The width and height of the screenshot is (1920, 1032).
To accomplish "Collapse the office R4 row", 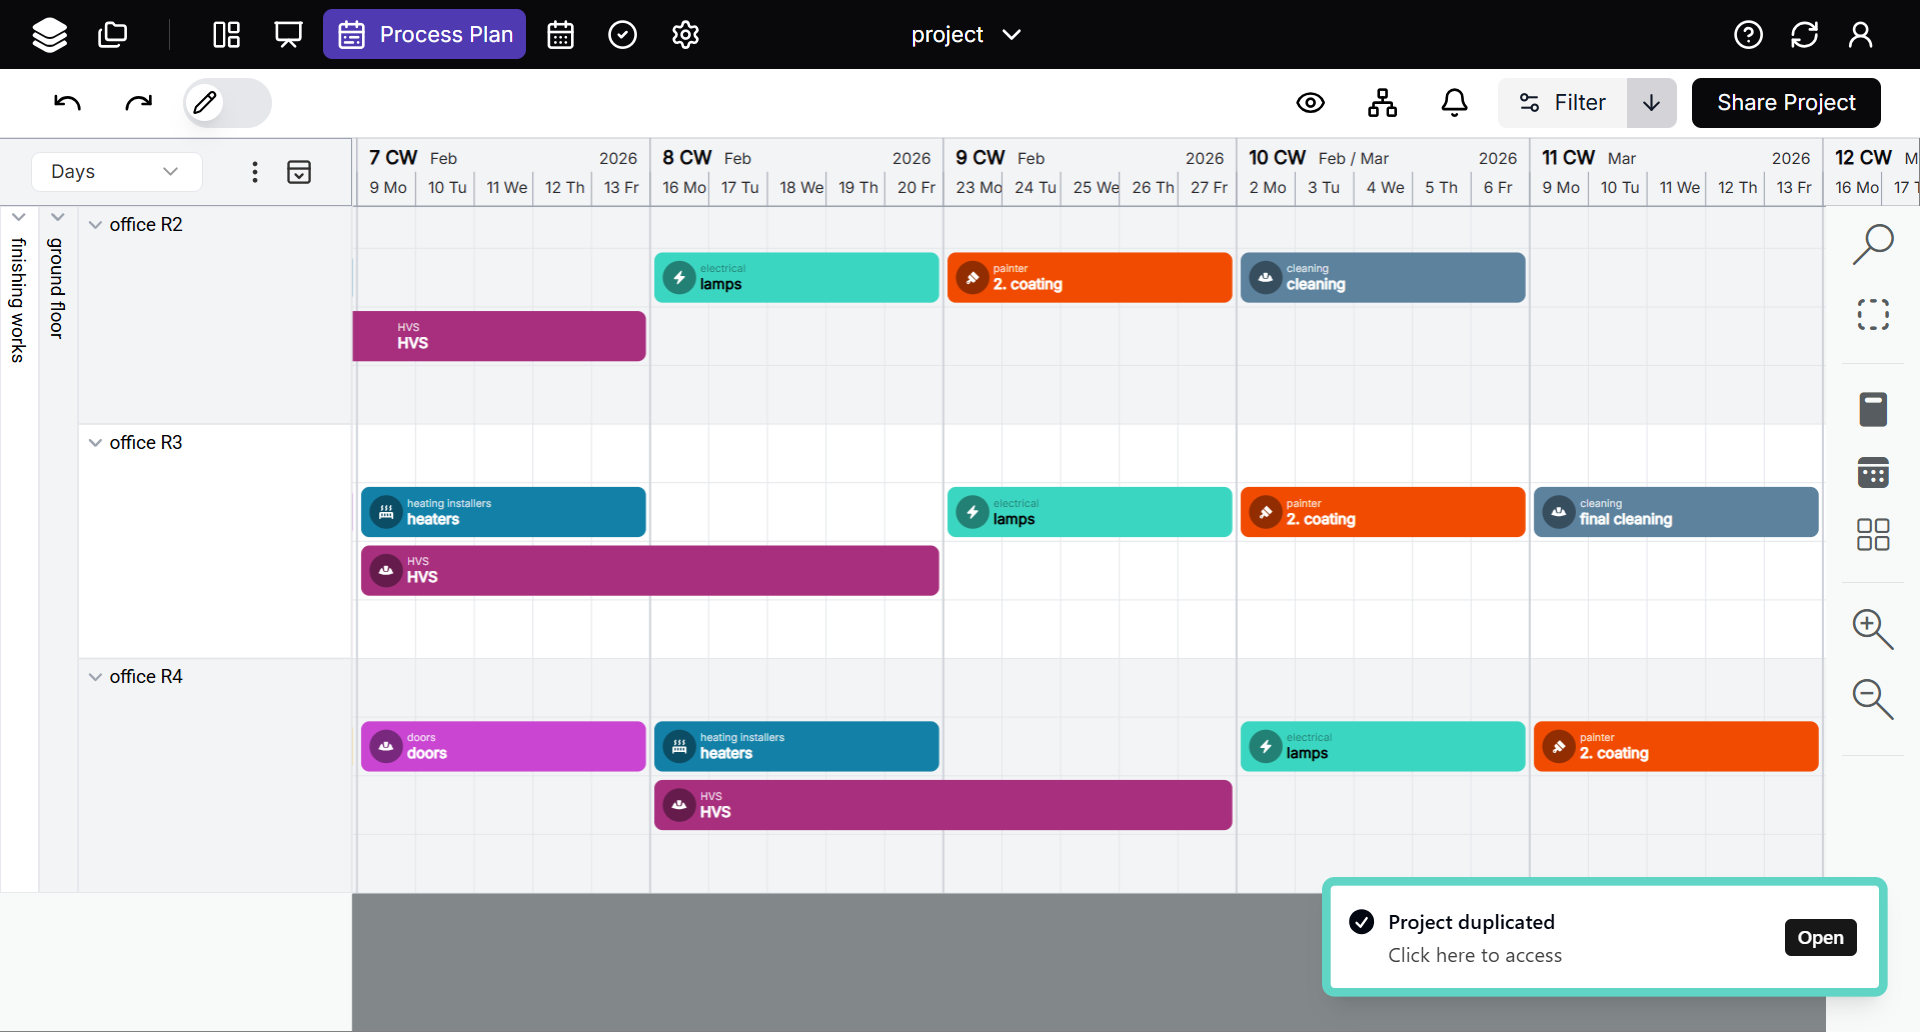I will click(x=96, y=677).
